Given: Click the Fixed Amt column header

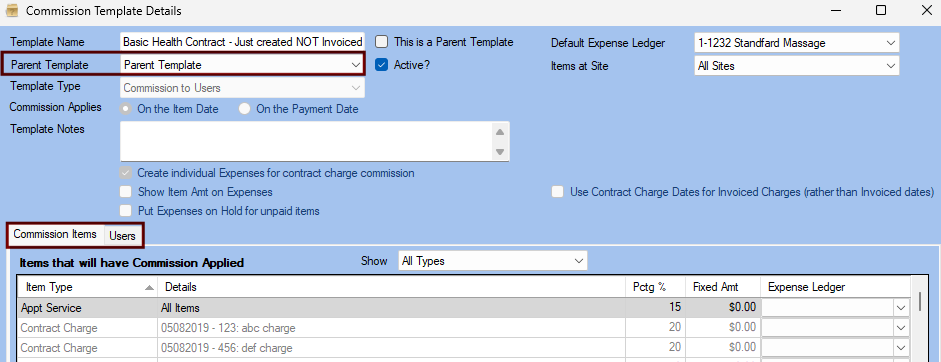Looking at the screenshot, I should [723, 287].
